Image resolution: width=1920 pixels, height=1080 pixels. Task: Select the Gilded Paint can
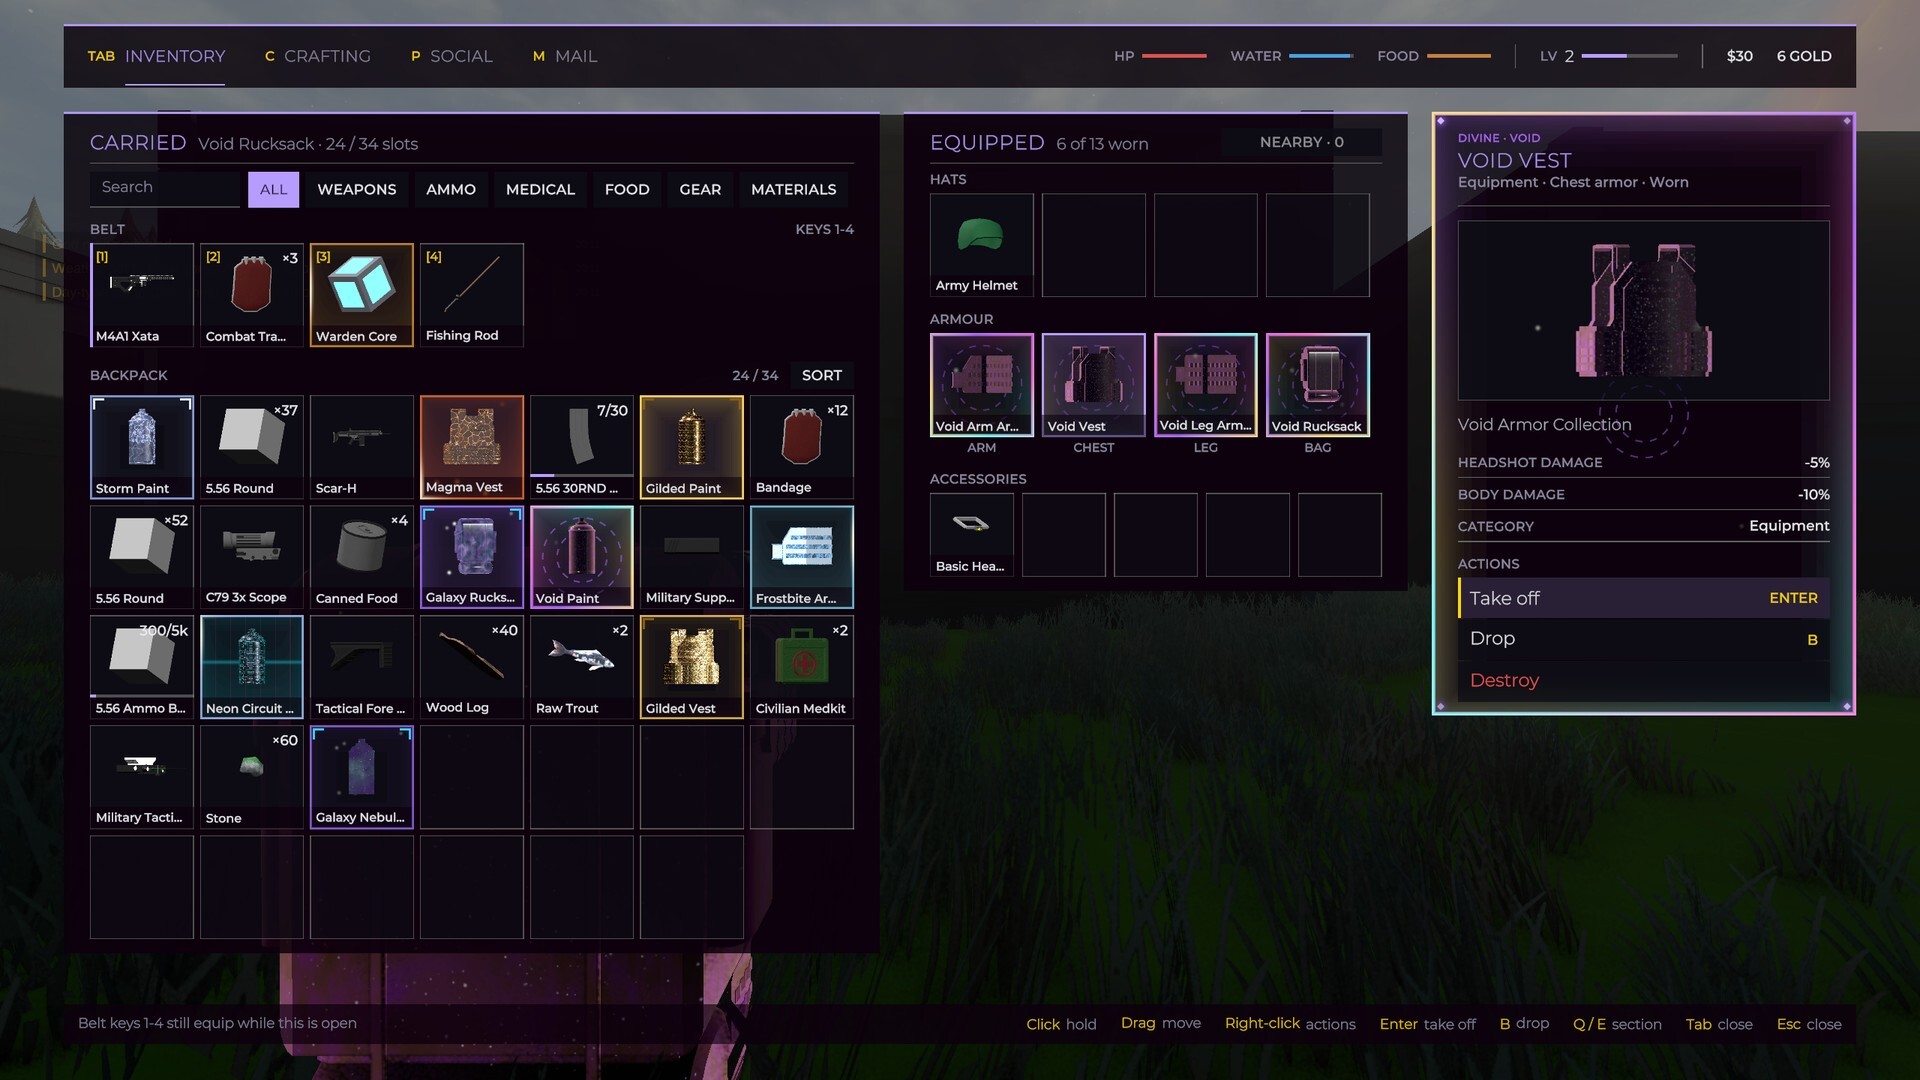point(692,447)
